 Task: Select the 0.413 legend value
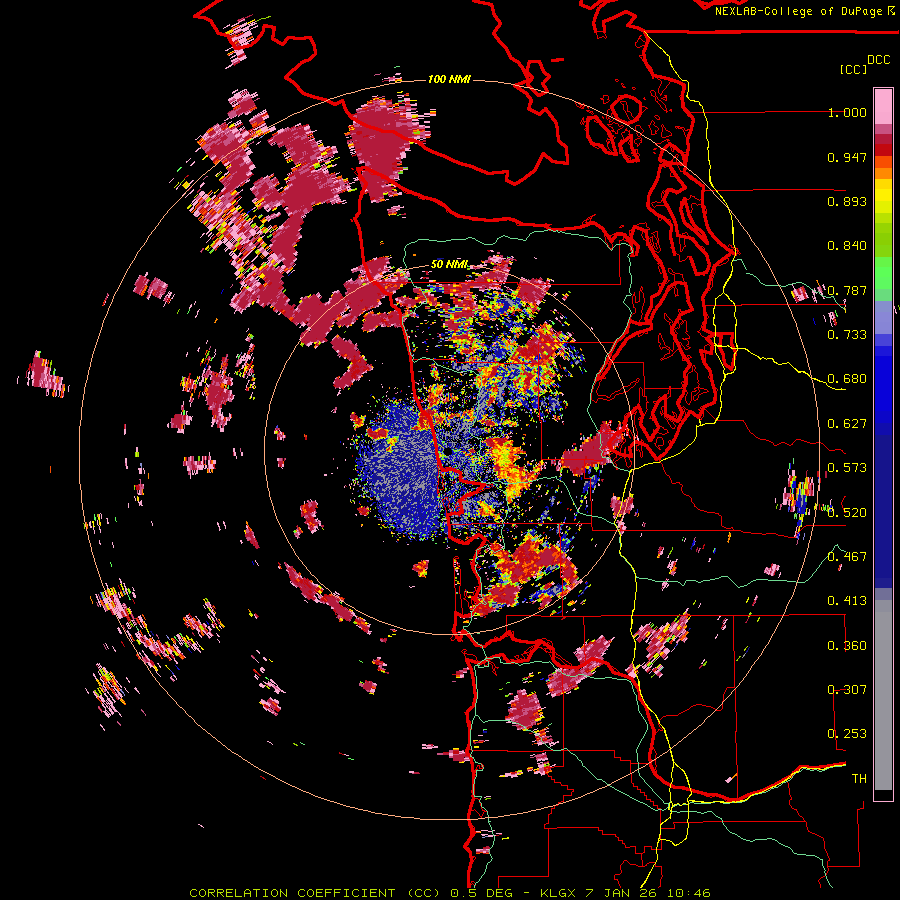coord(847,601)
